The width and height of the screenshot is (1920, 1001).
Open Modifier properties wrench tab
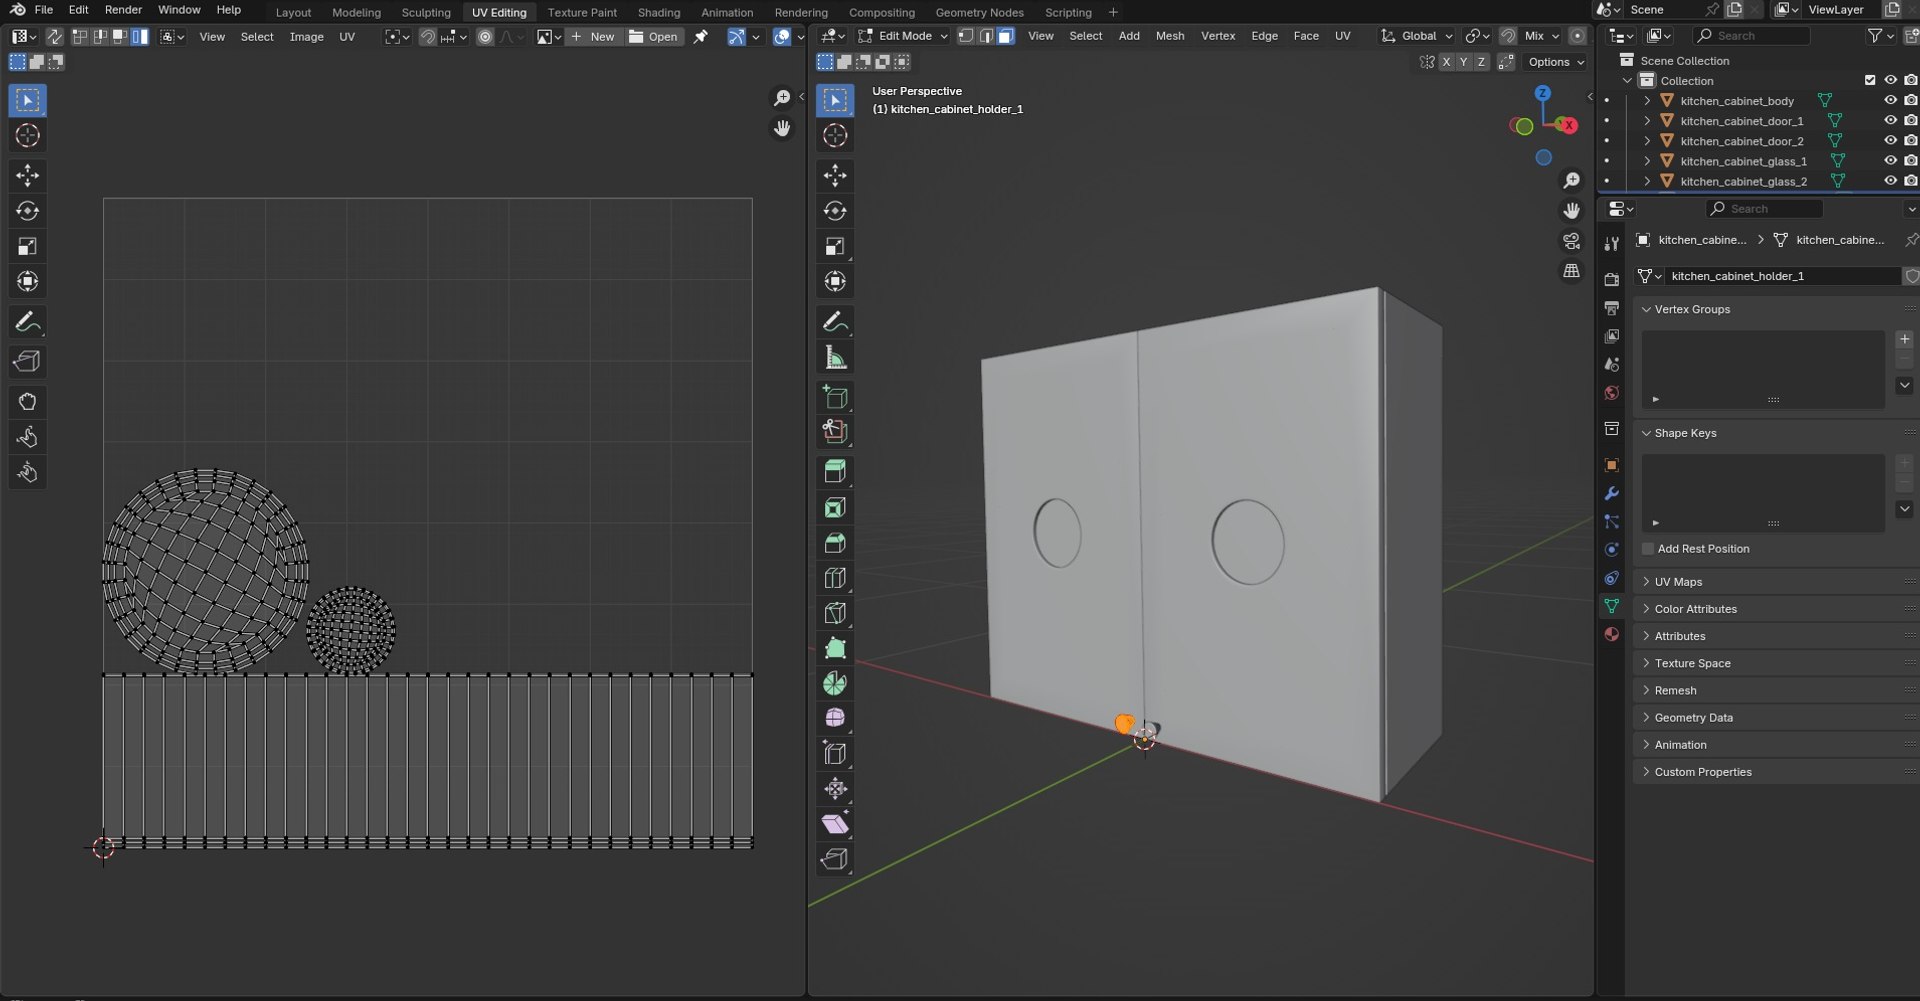coord(1611,494)
